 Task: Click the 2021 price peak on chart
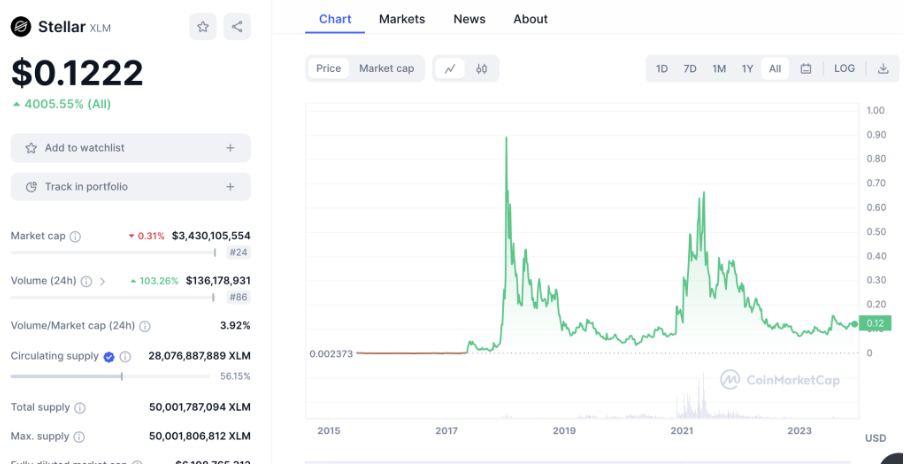tap(704, 193)
